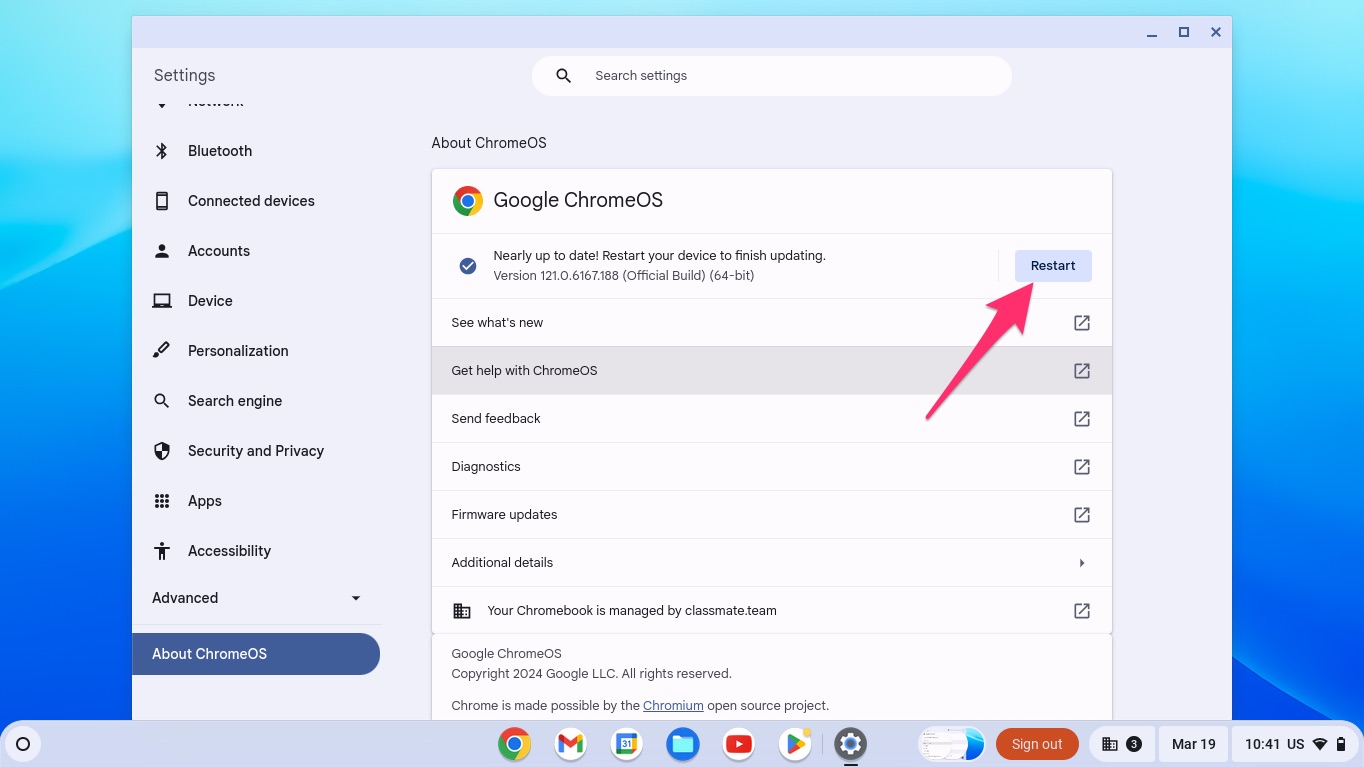Click the Device laptop icon
This screenshot has width=1364, height=767.
[x=162, y=301]
